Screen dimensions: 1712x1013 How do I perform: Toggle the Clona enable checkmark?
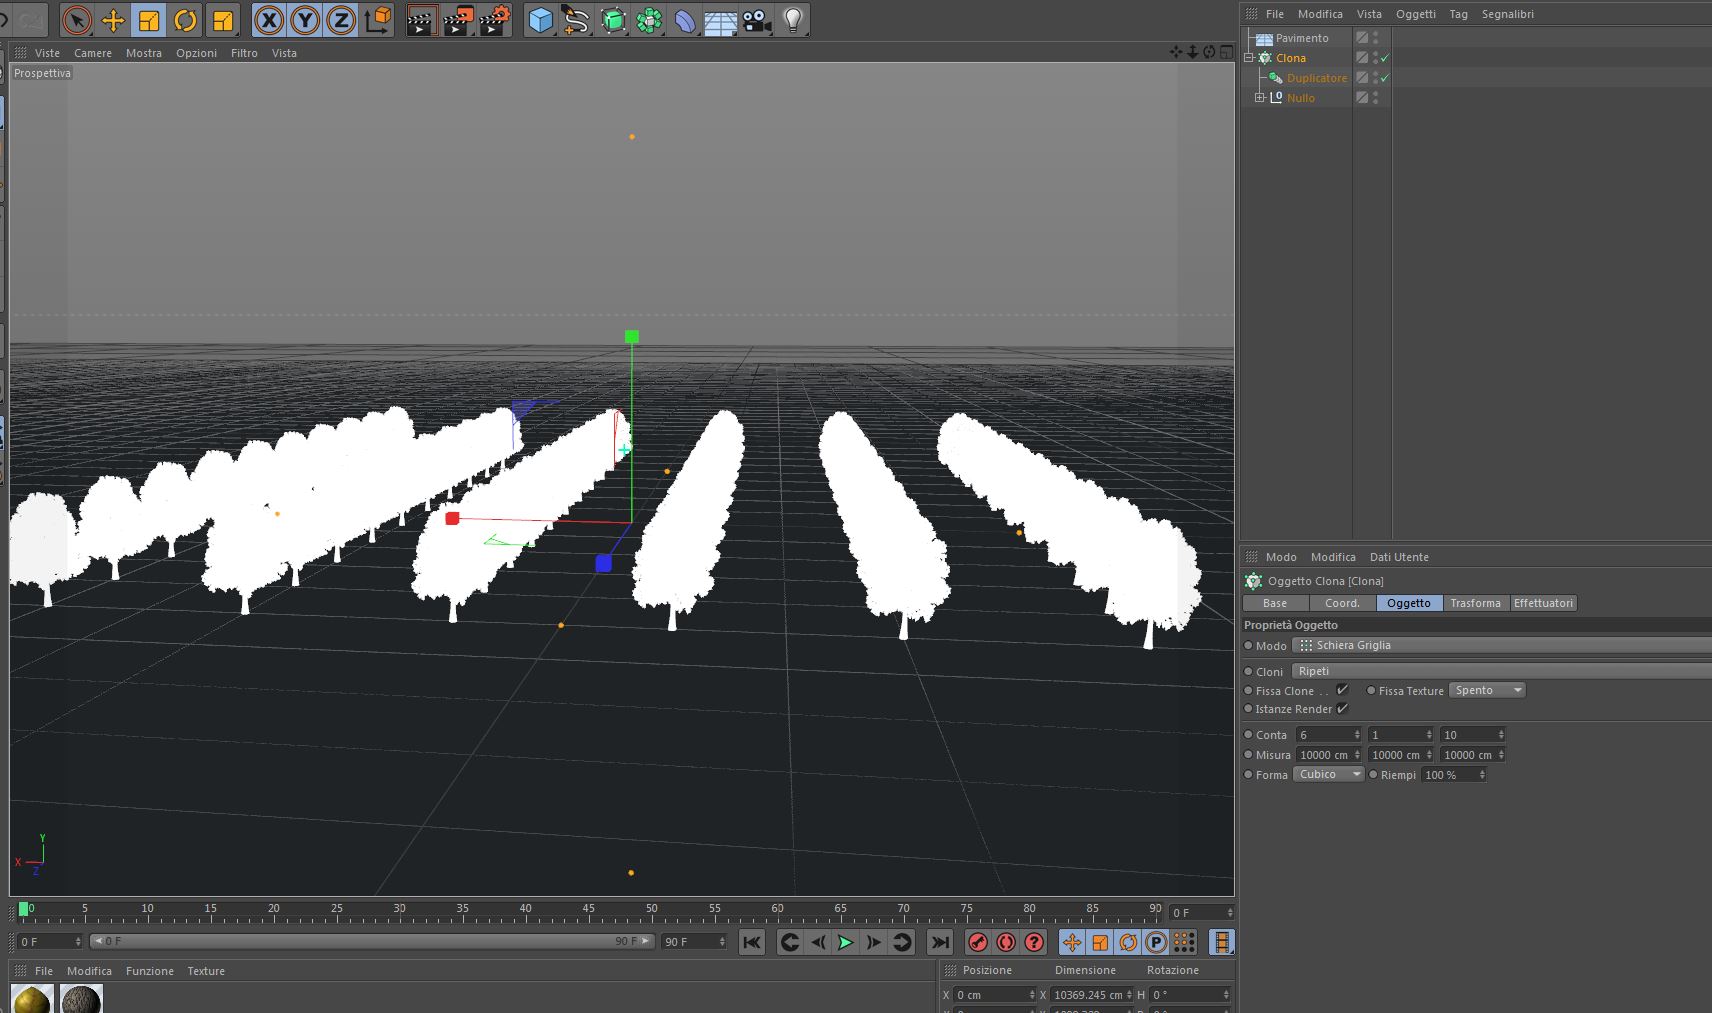tap(1385, 58)
